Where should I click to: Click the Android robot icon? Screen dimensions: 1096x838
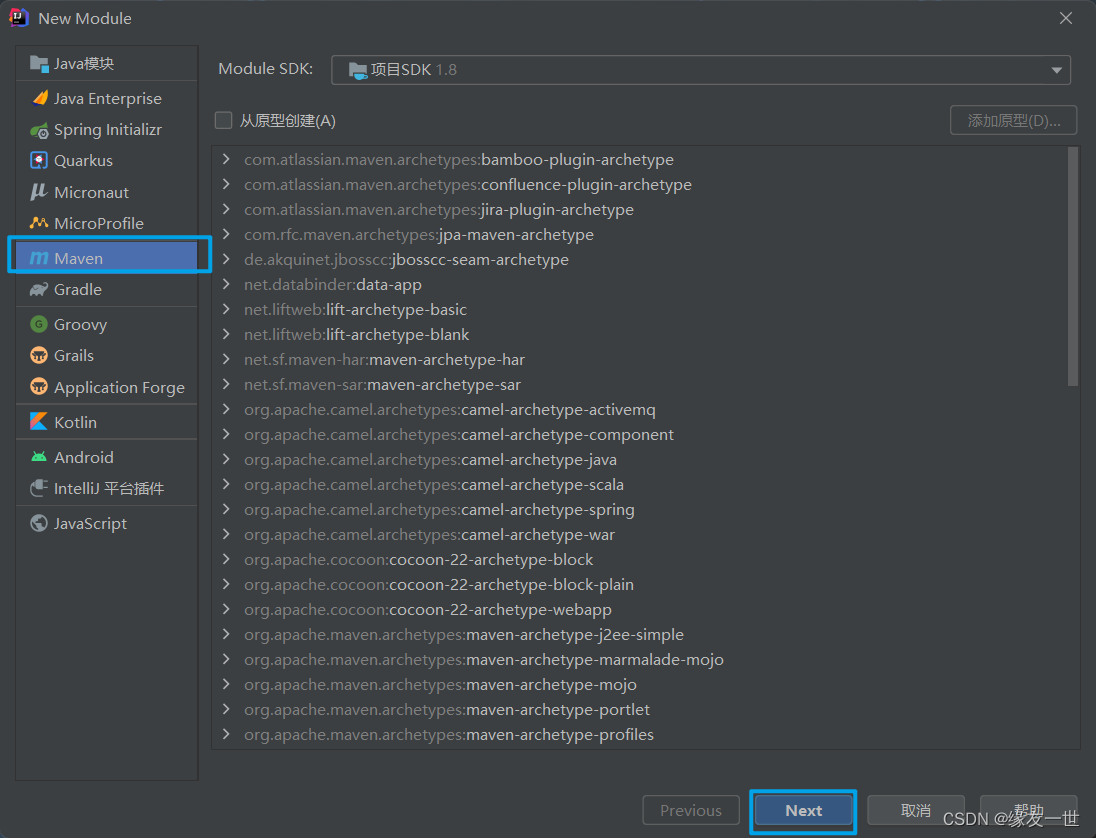coord(40,457)
